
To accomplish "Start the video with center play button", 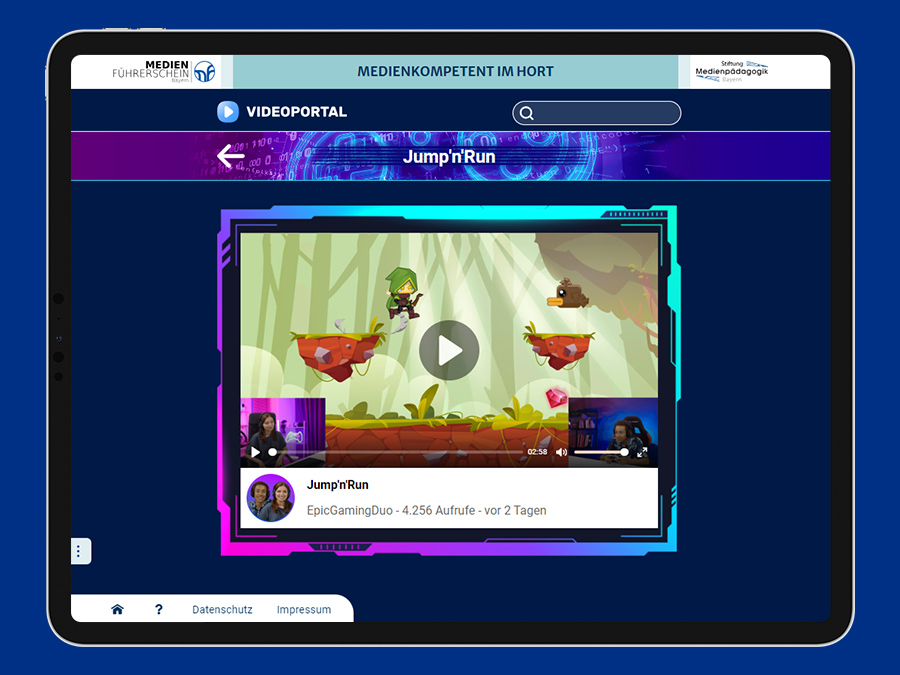I will coord(449,350).
